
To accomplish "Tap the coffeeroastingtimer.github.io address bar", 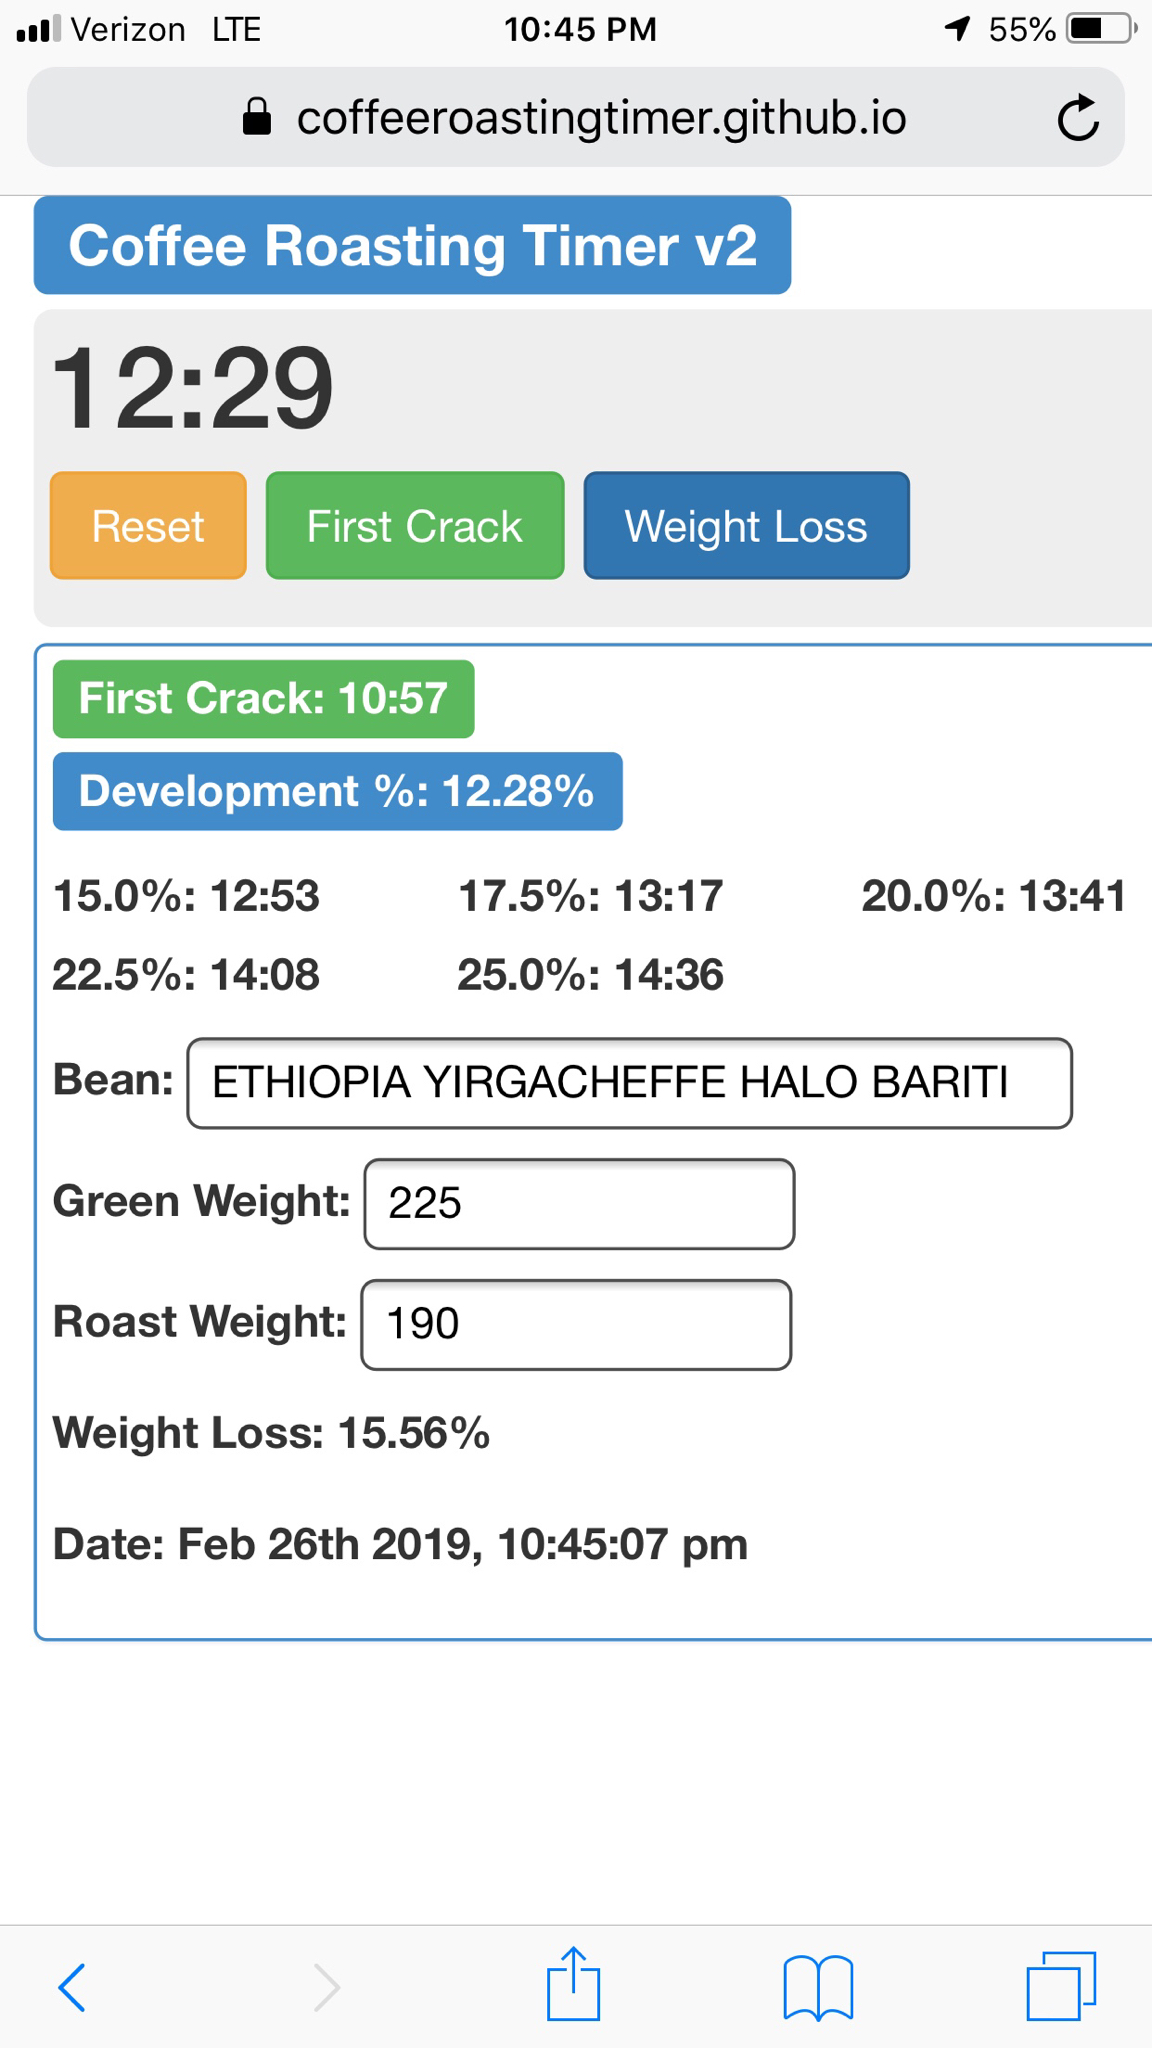I will click(575, 118).
